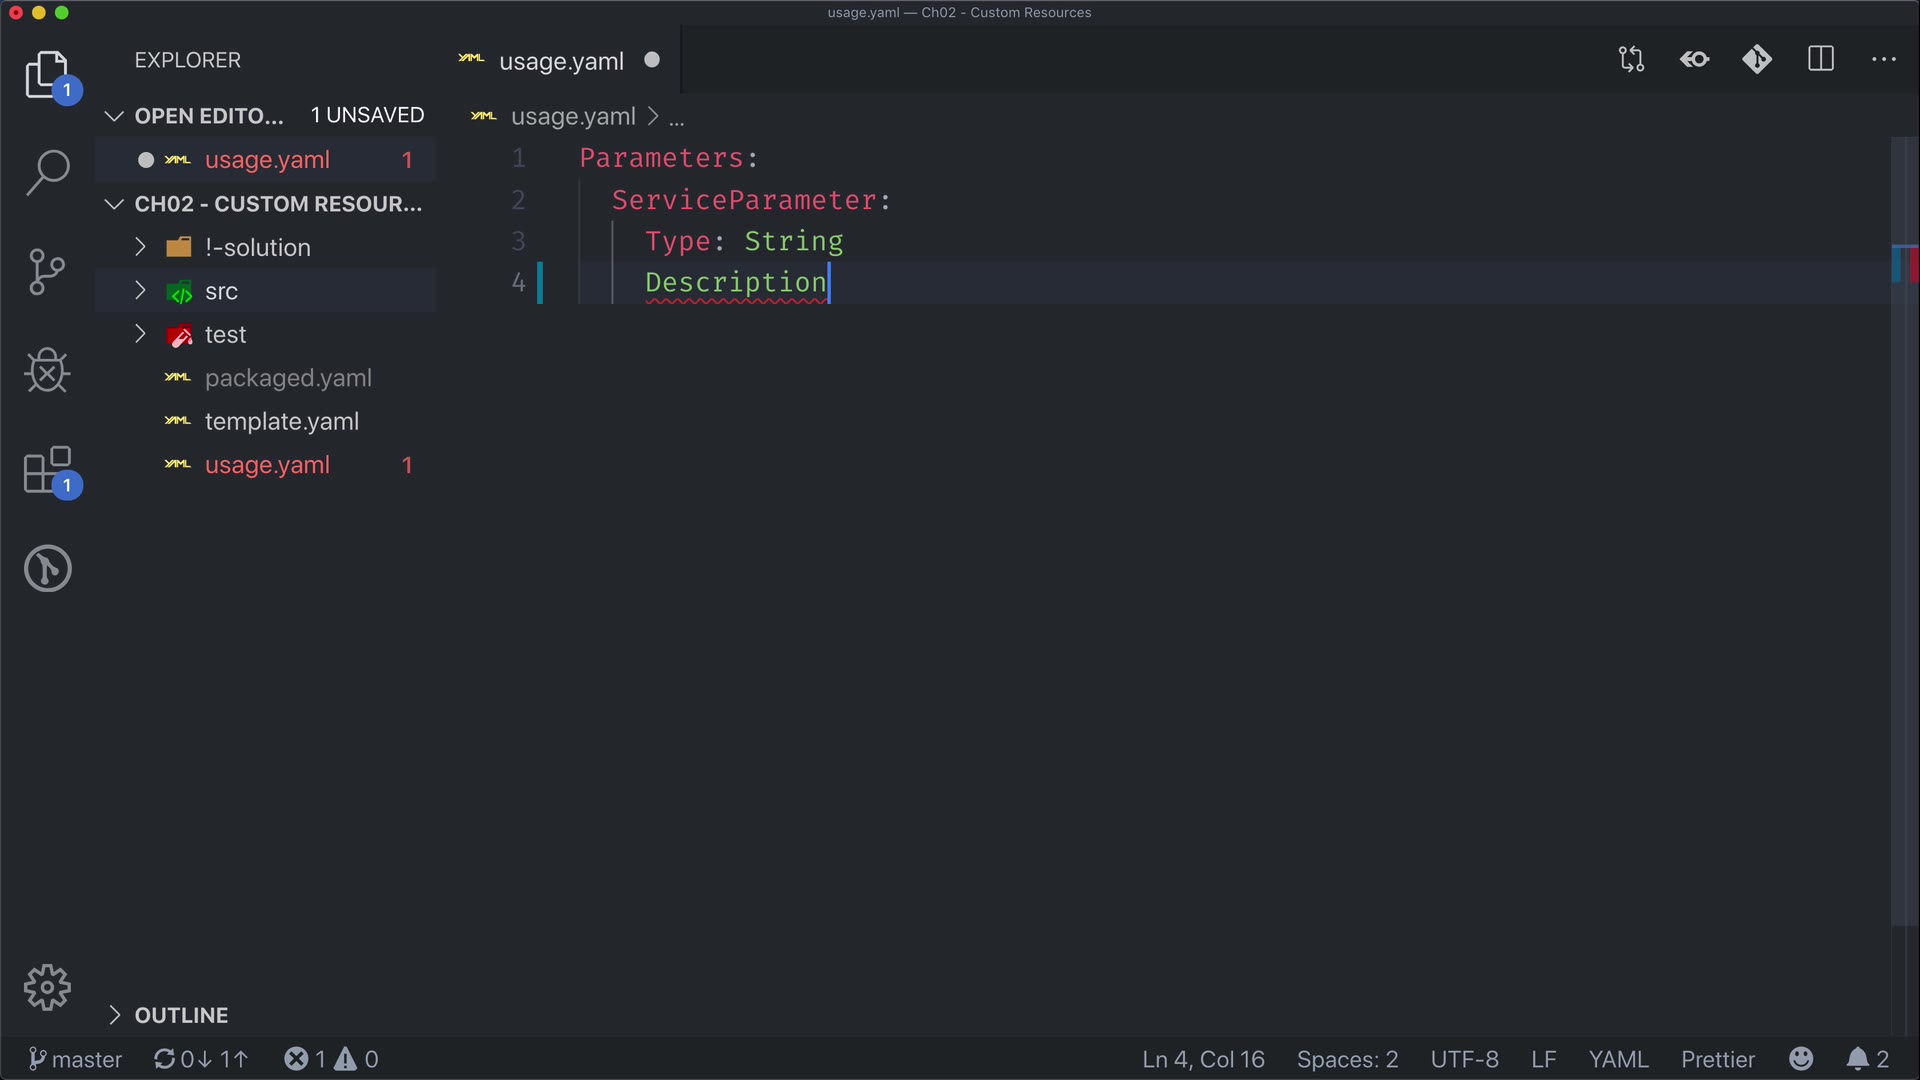The width and height of the screenshot is (1920, 1080).
Task: Click the Compare Changes icon in editor toolbar
Action: click(x=1631, y=60)
